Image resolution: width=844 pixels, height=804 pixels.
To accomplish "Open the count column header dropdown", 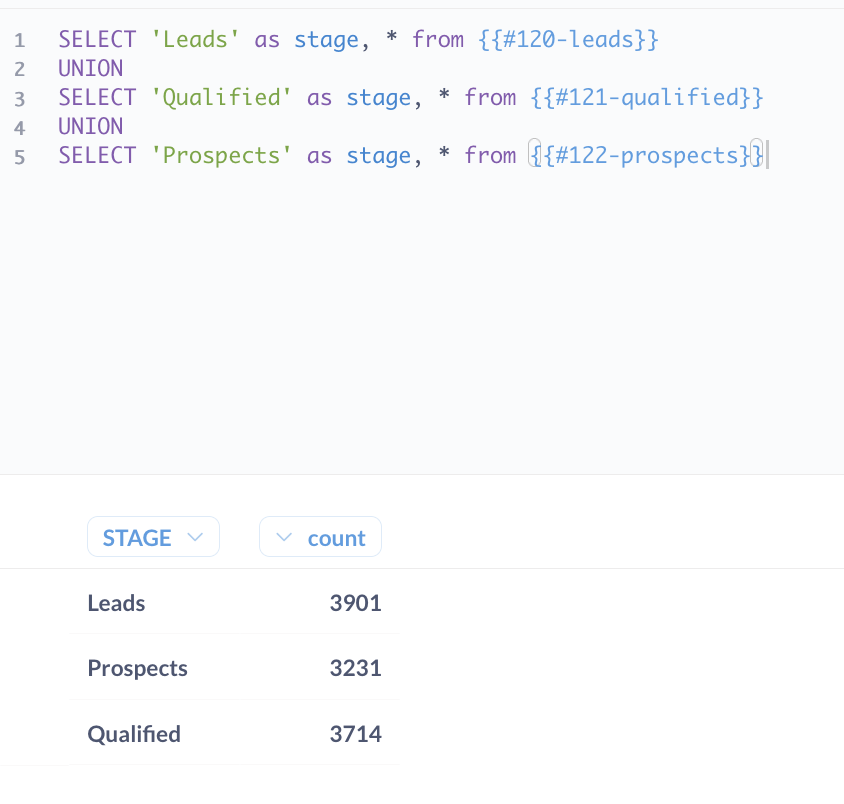I will [320, 536].
